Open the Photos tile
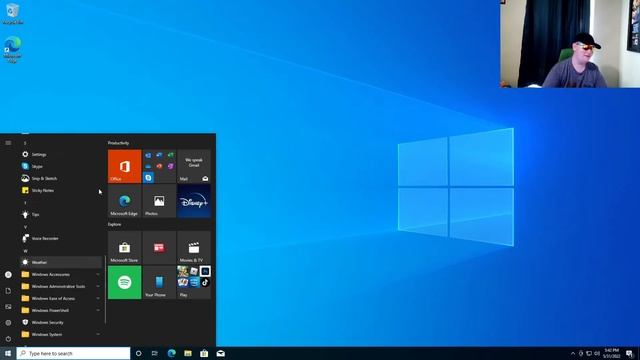This screenshot has height=360, width=640. point(159,201)
